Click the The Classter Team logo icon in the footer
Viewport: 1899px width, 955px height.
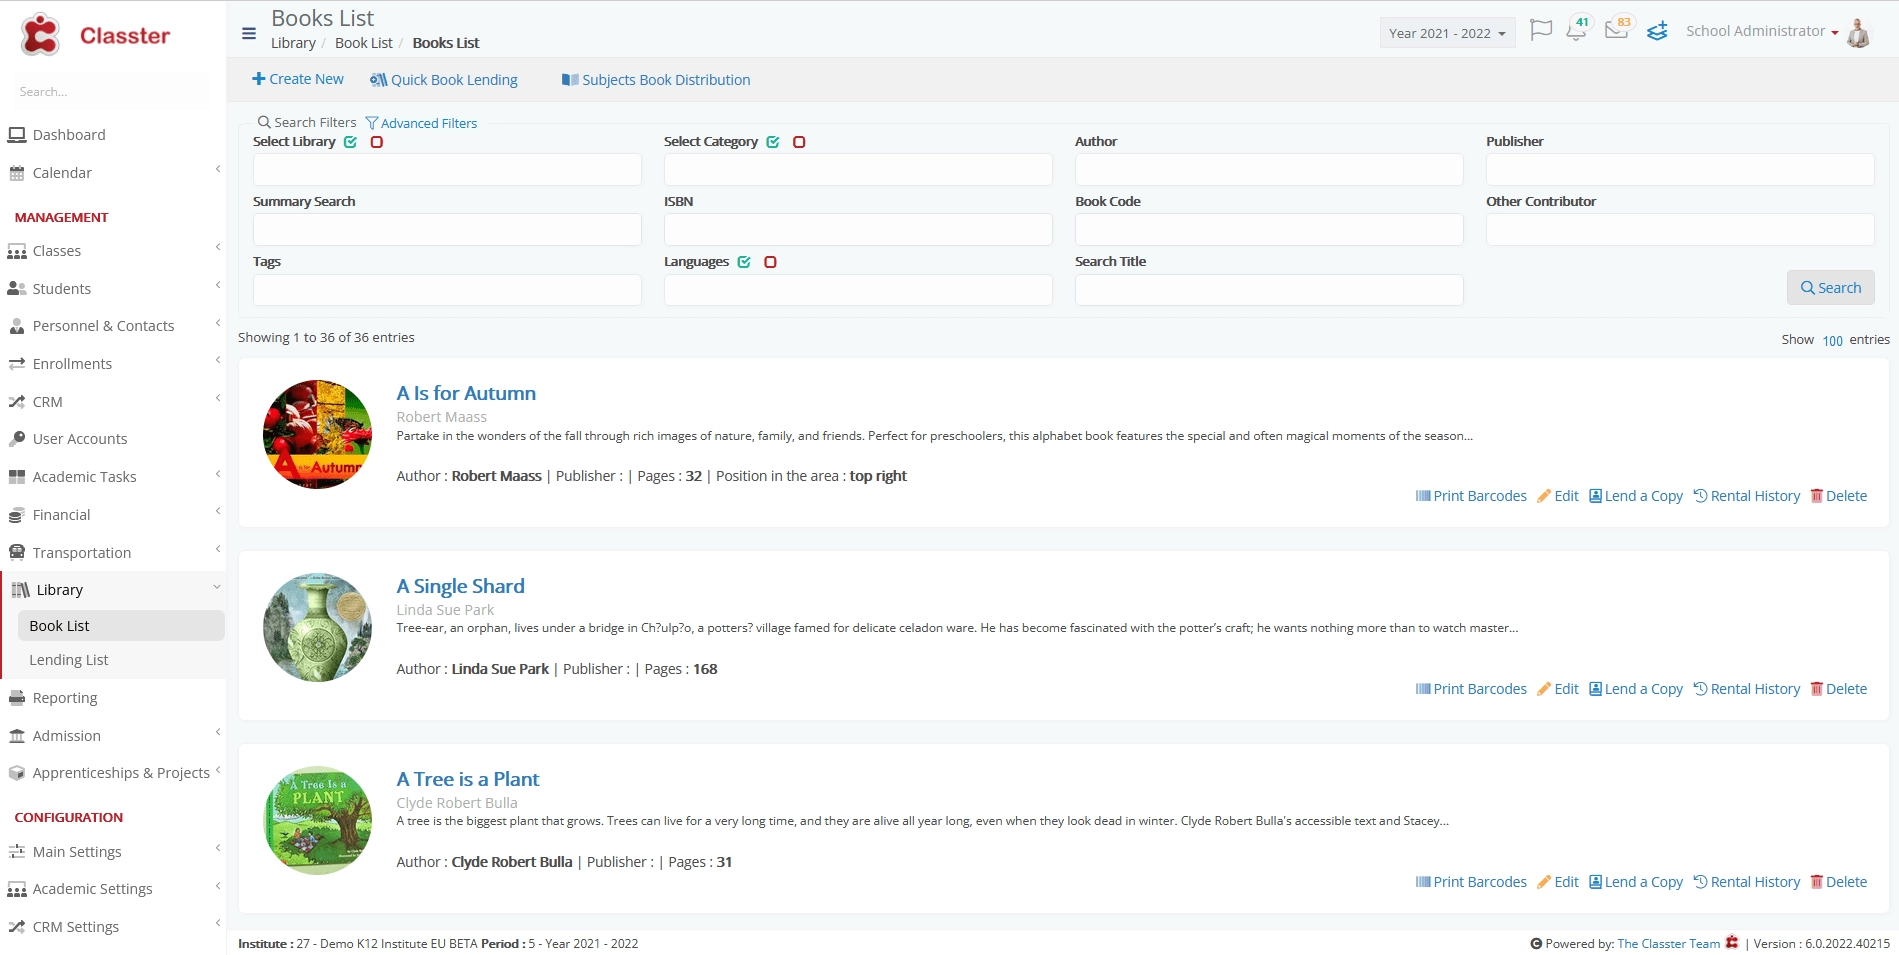click(1732, 943)
